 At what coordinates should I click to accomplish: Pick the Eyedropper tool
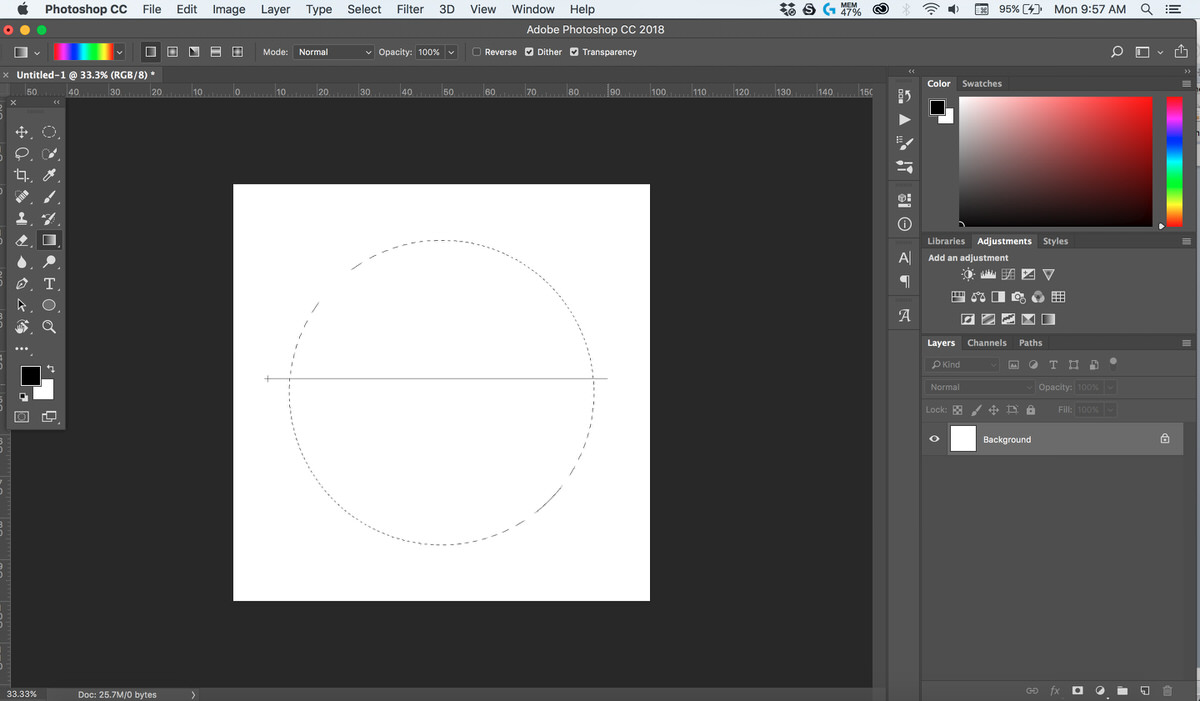point(49,175)
